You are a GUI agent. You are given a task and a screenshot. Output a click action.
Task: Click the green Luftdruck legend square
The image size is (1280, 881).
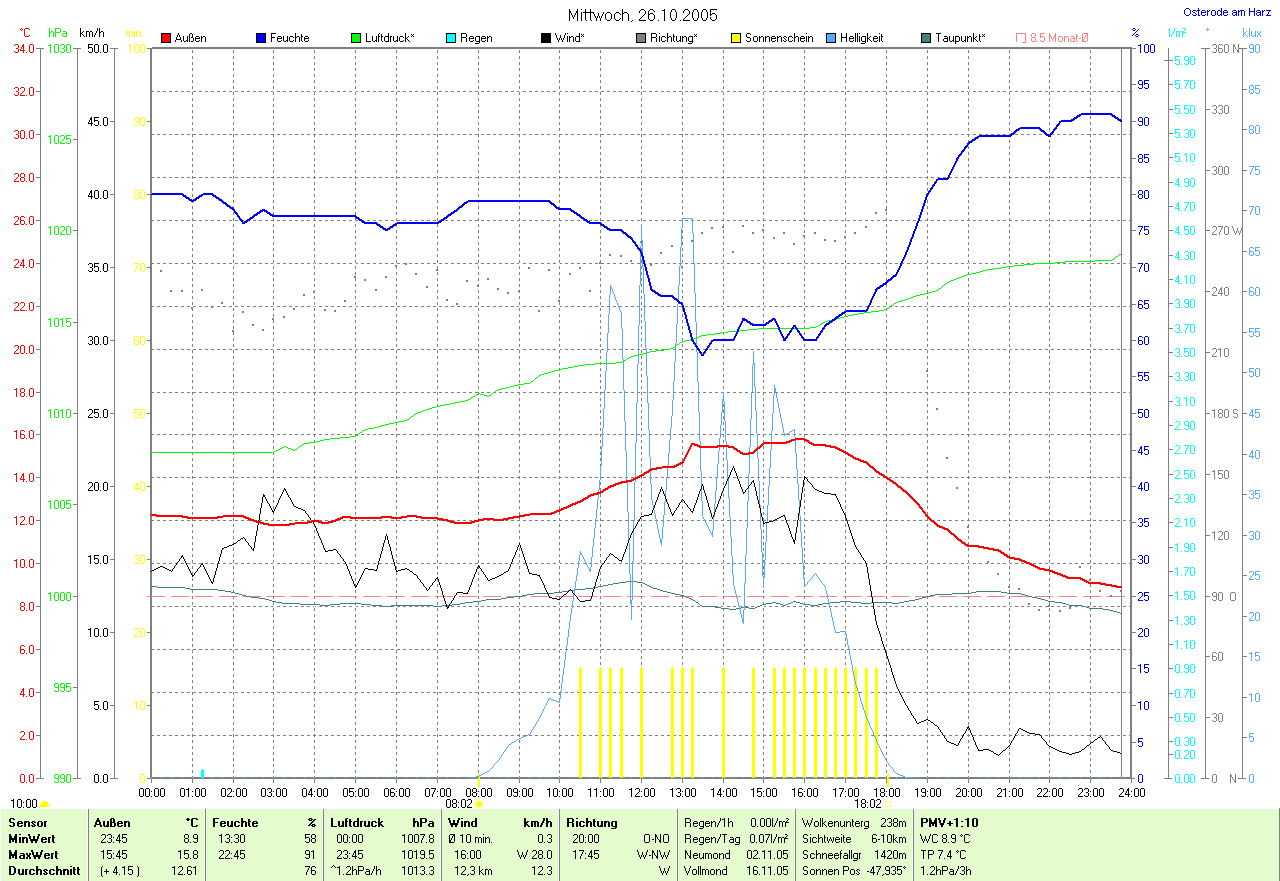[356, 38]
